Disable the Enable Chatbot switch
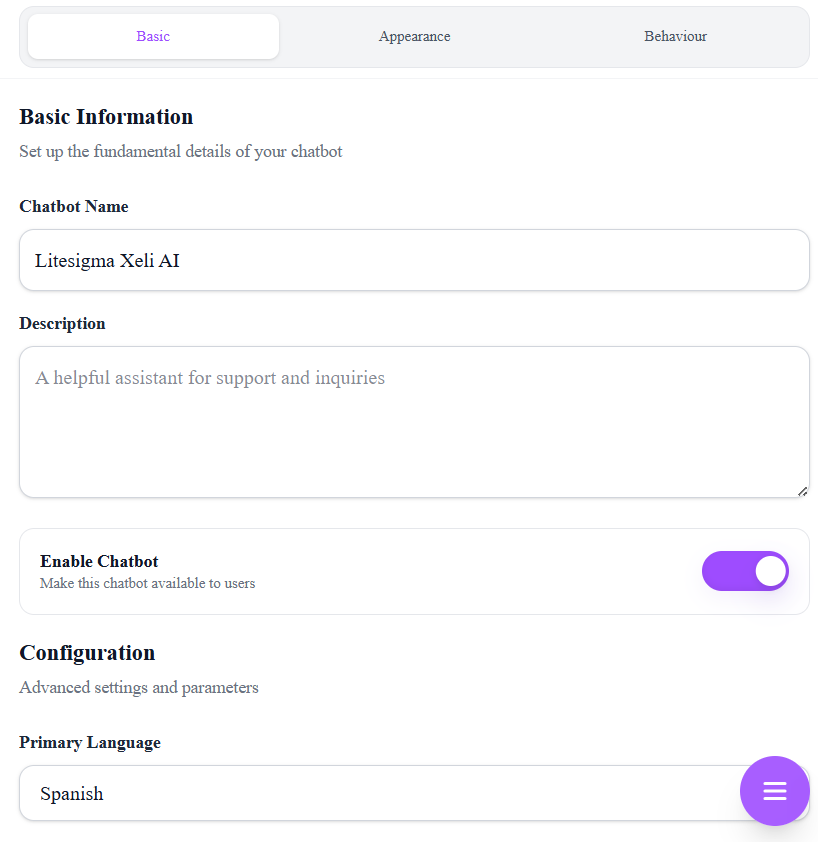 point(745,571)
